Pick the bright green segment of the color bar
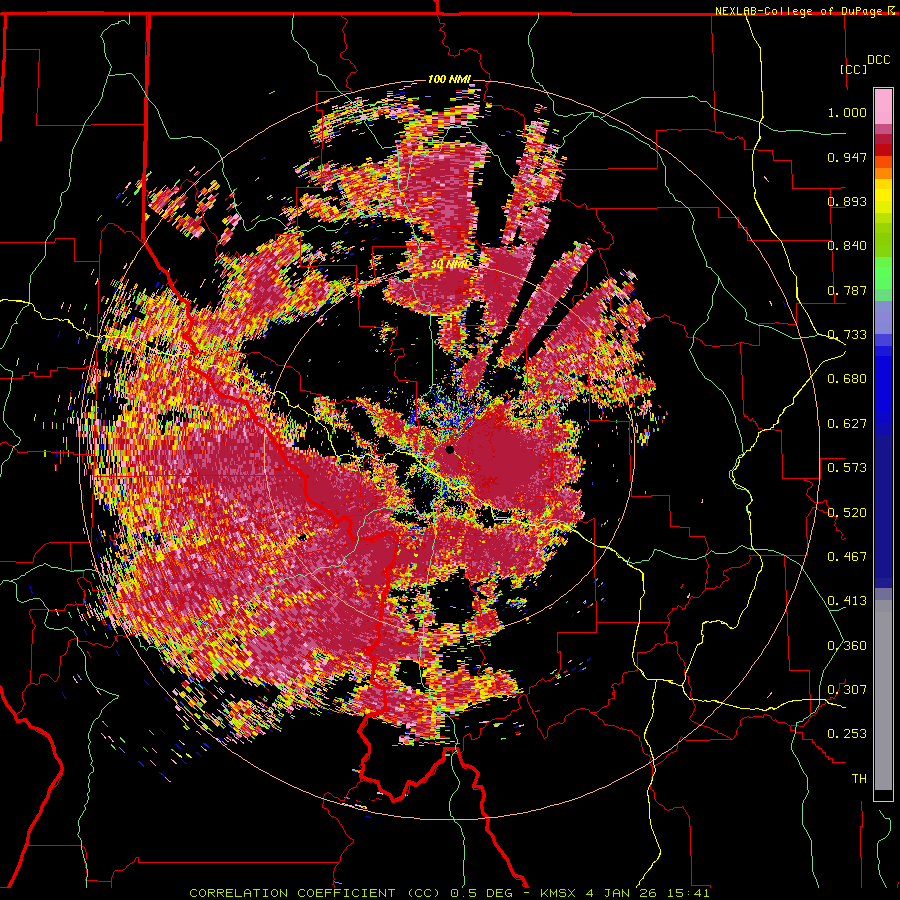900x900 pixels. coord(883,273)
